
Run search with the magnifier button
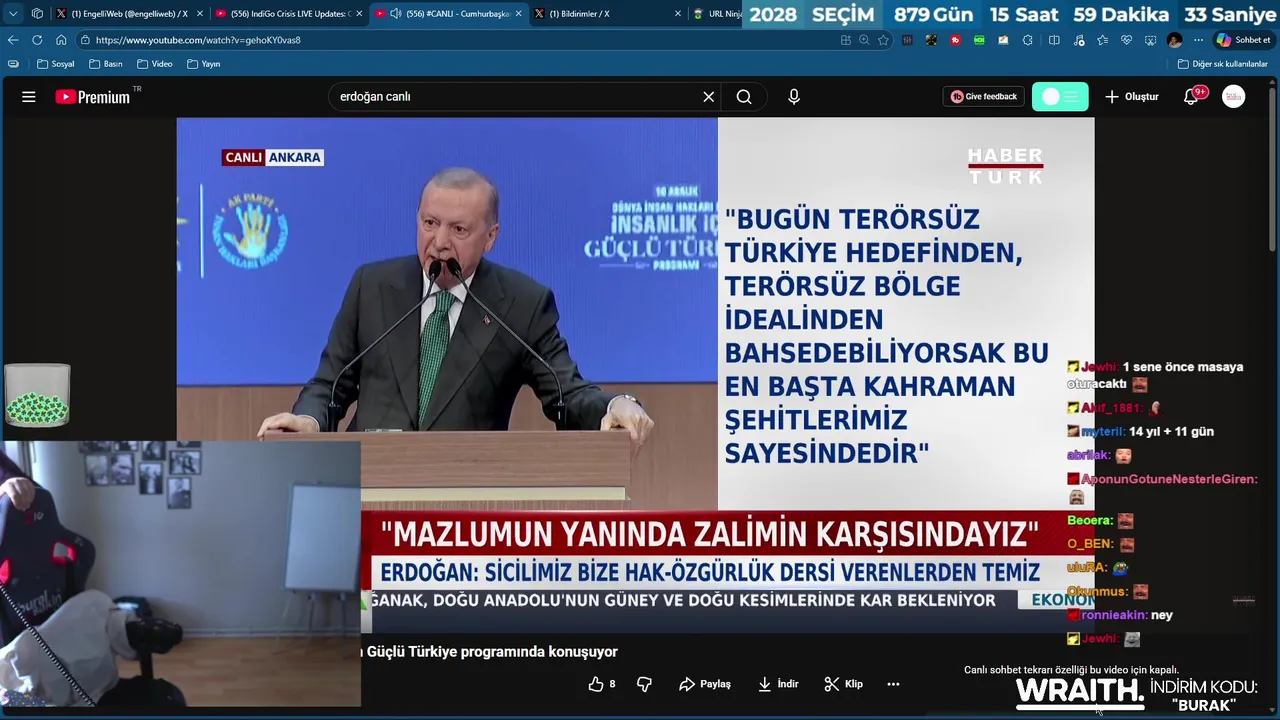tap(744, 97)
